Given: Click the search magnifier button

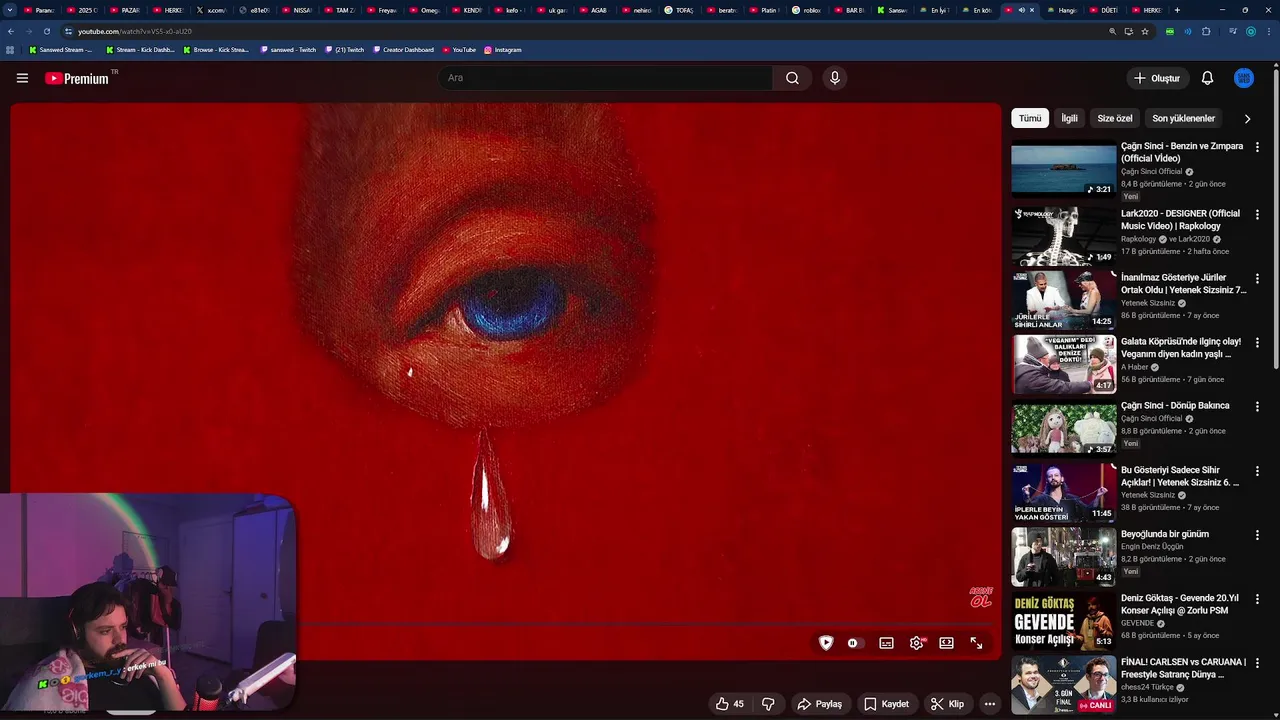Looking at the screenshot, I should coord(792,78).
